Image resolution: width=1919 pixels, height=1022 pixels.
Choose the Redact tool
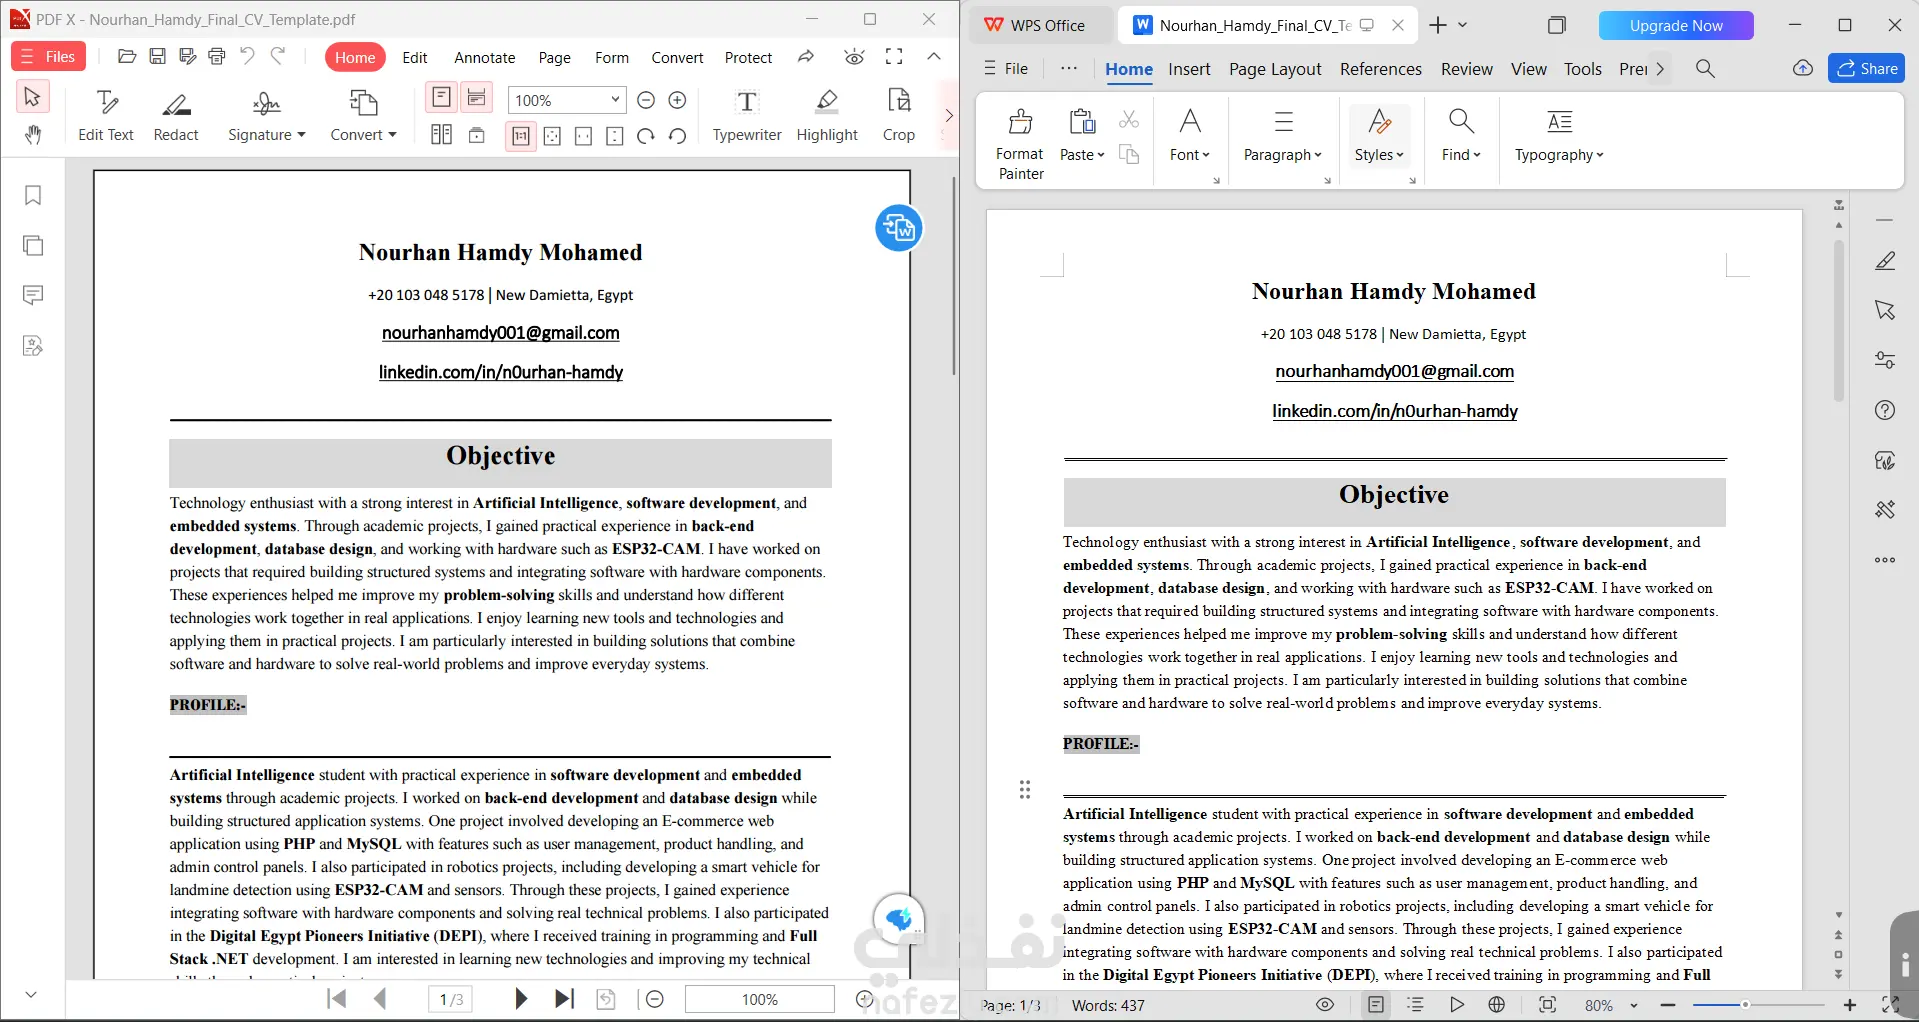point(176,116)
